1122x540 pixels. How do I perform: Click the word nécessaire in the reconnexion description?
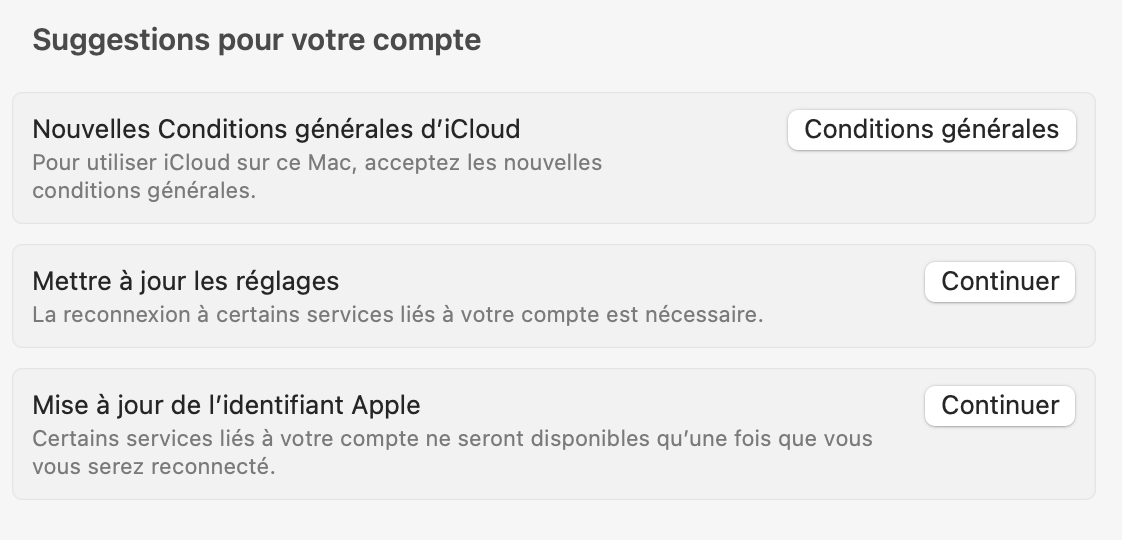tap(708, 315)
